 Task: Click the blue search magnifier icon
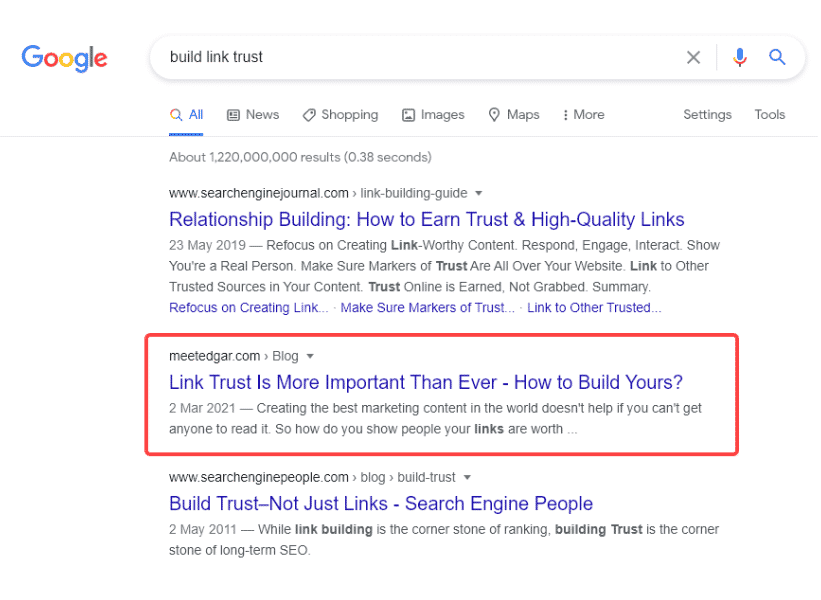[x=777, y=58]
